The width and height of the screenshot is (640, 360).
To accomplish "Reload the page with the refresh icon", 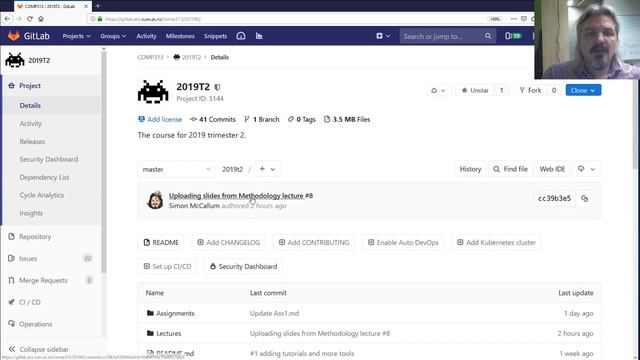I will tap(30, 19).
